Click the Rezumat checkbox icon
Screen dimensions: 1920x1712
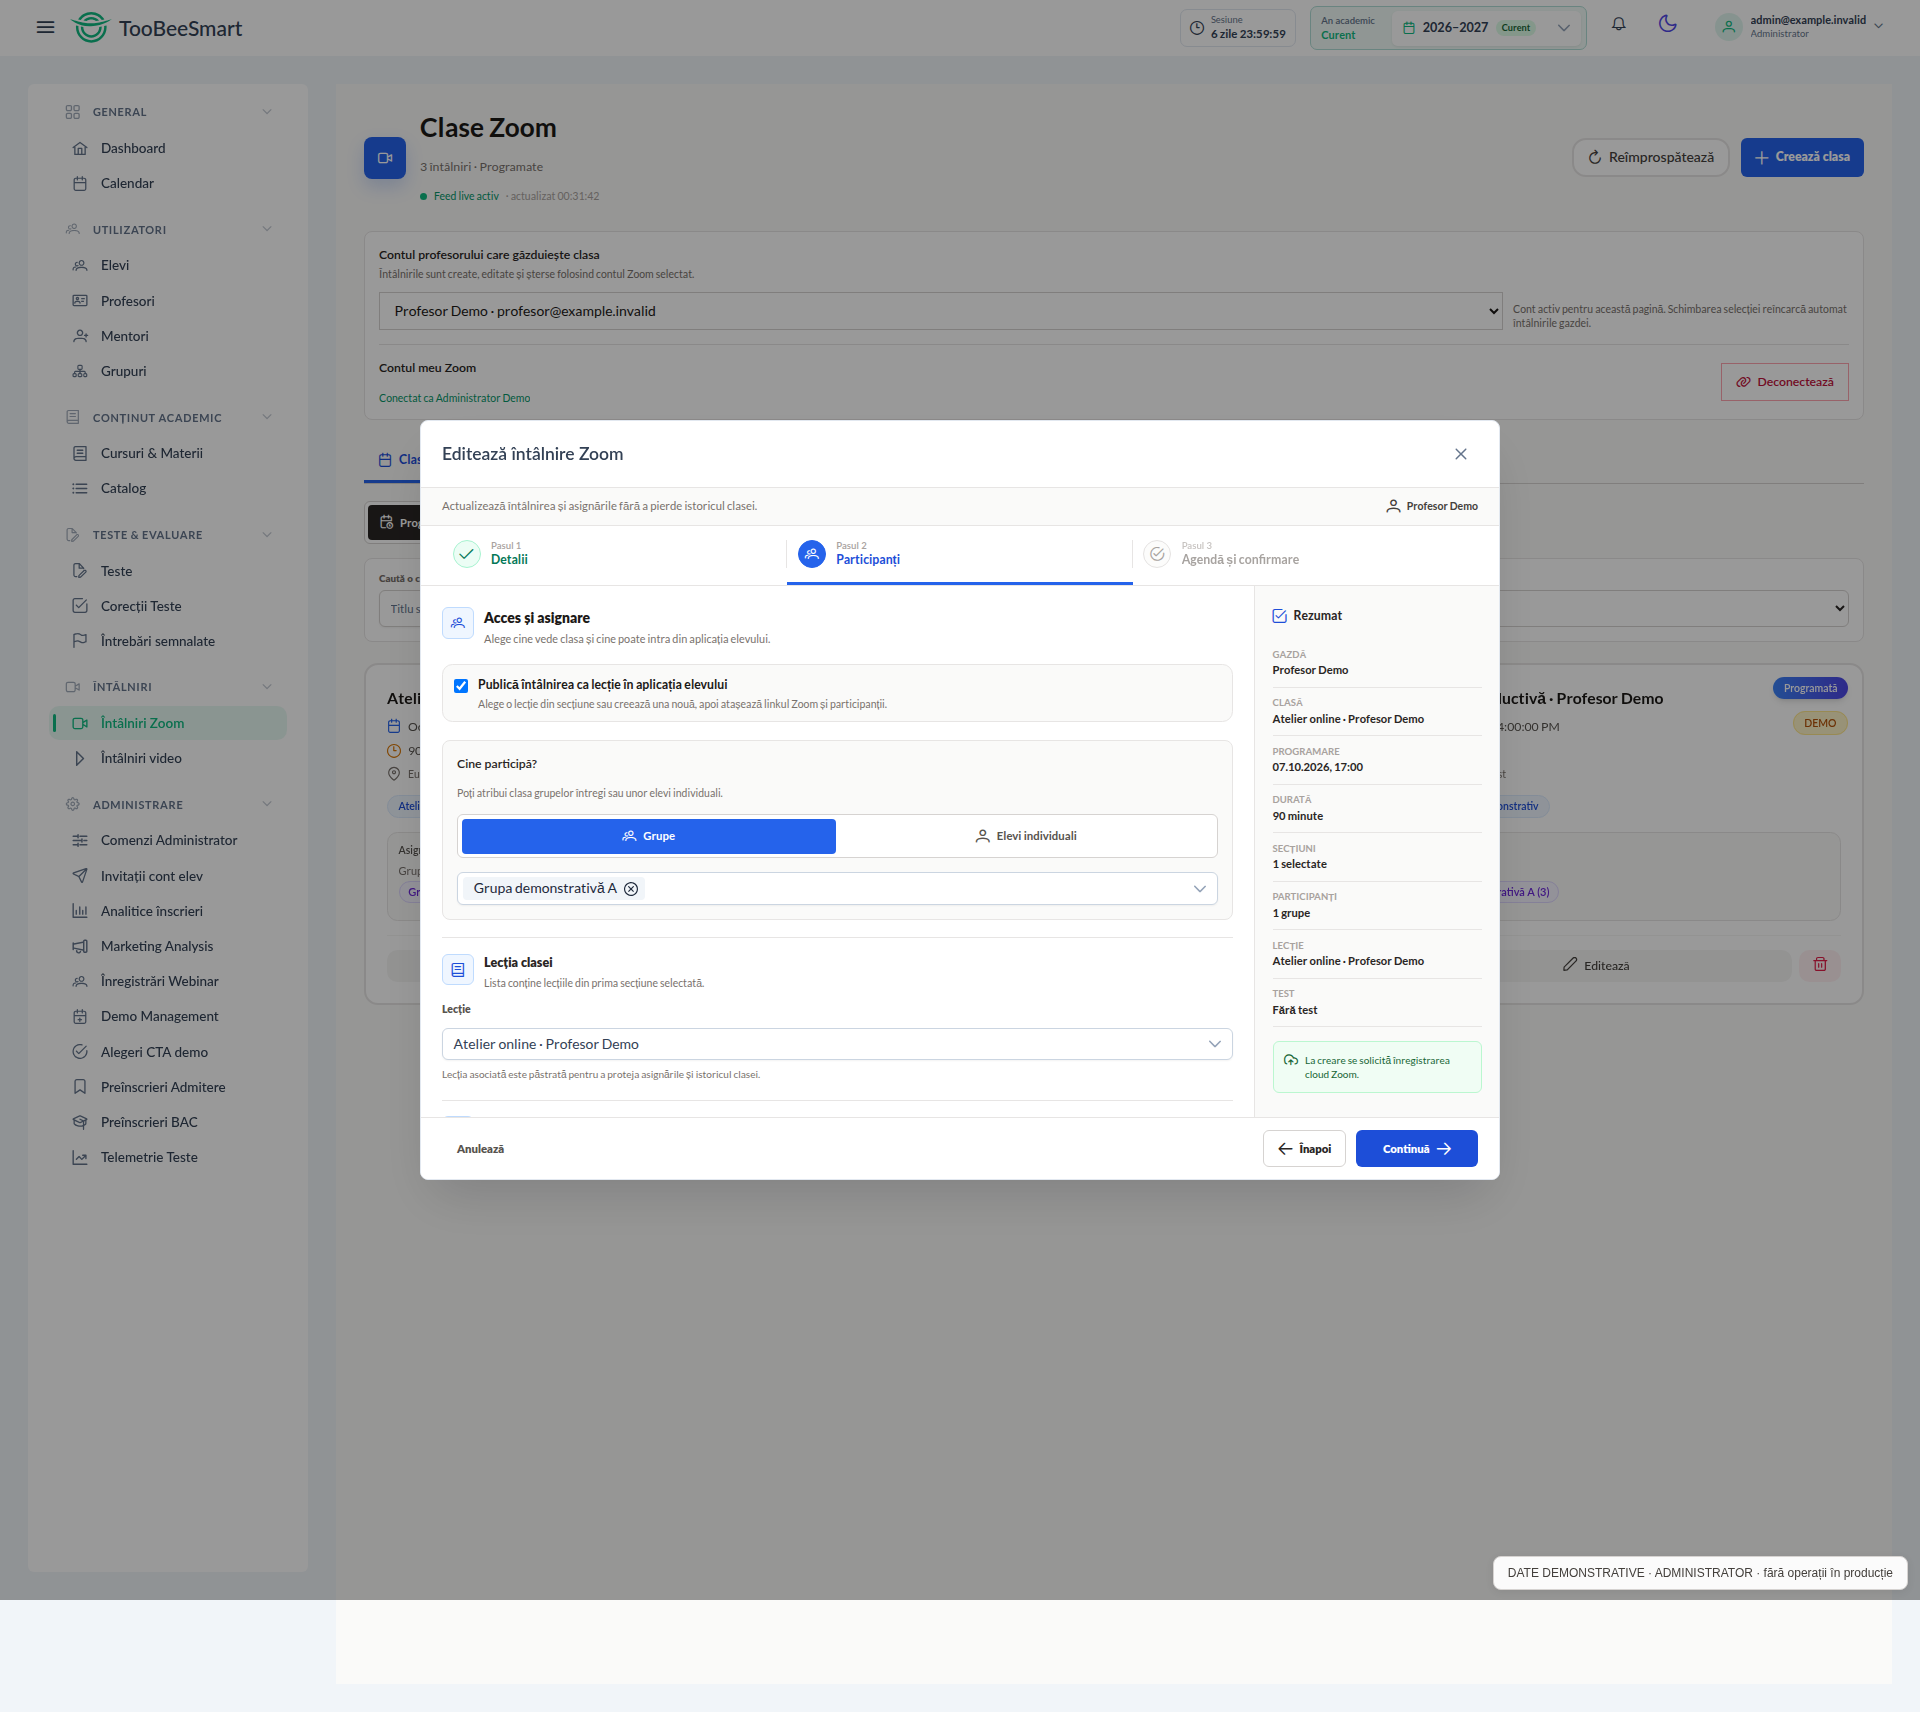(1279, 616)
